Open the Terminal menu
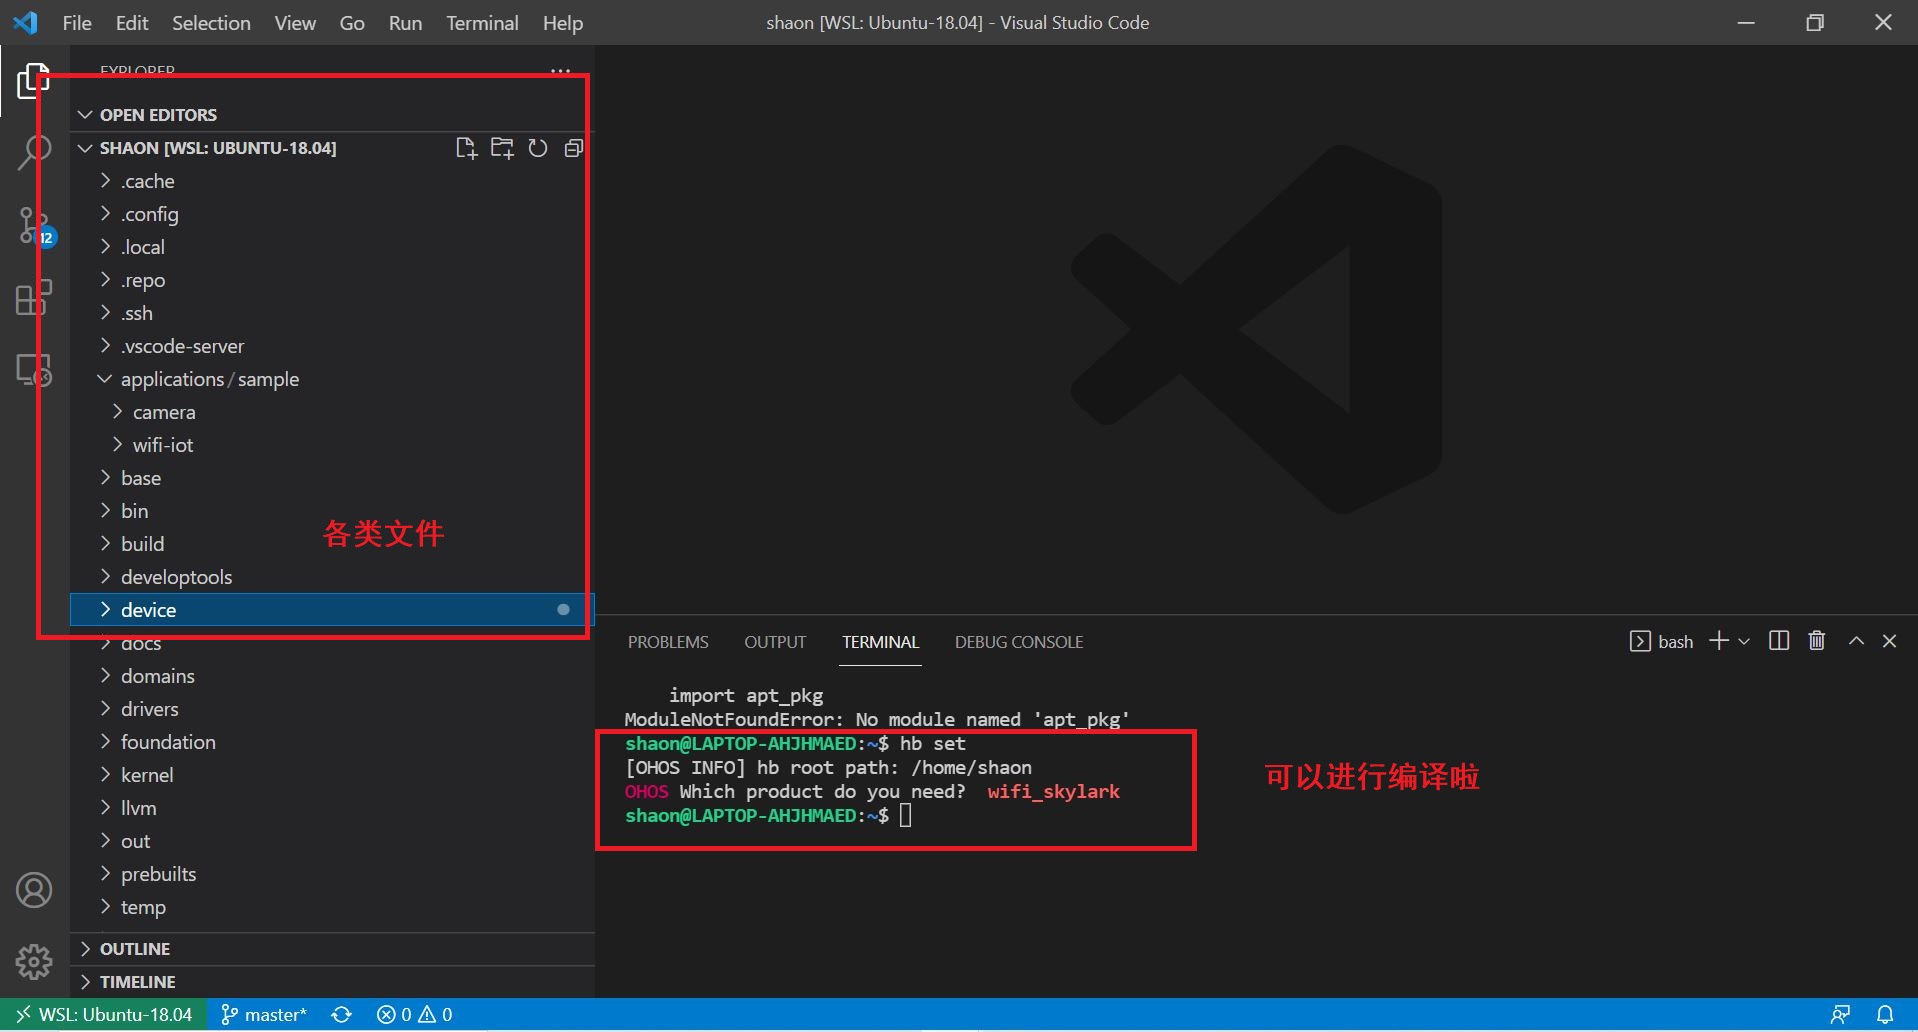Screen dimensions: 1918x1032 [482, 23]
